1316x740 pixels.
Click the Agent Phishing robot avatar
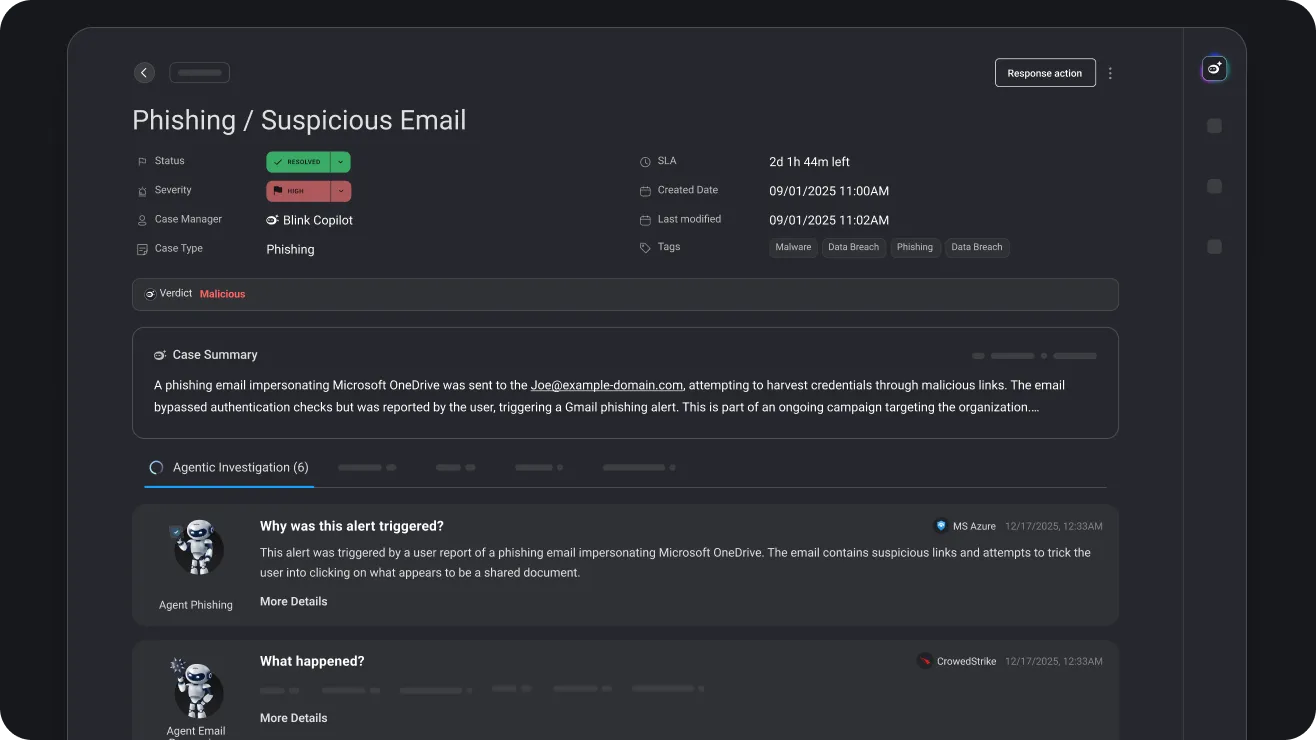pos(197,547)
